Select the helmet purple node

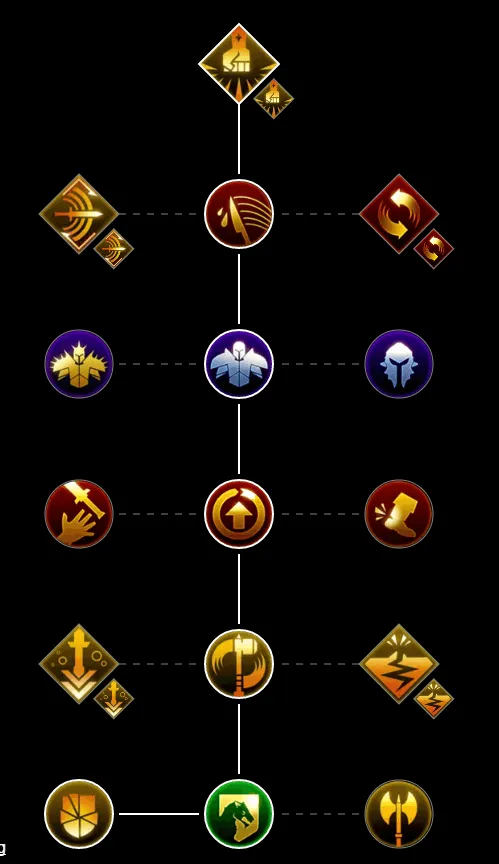click(x=399, y=364)
